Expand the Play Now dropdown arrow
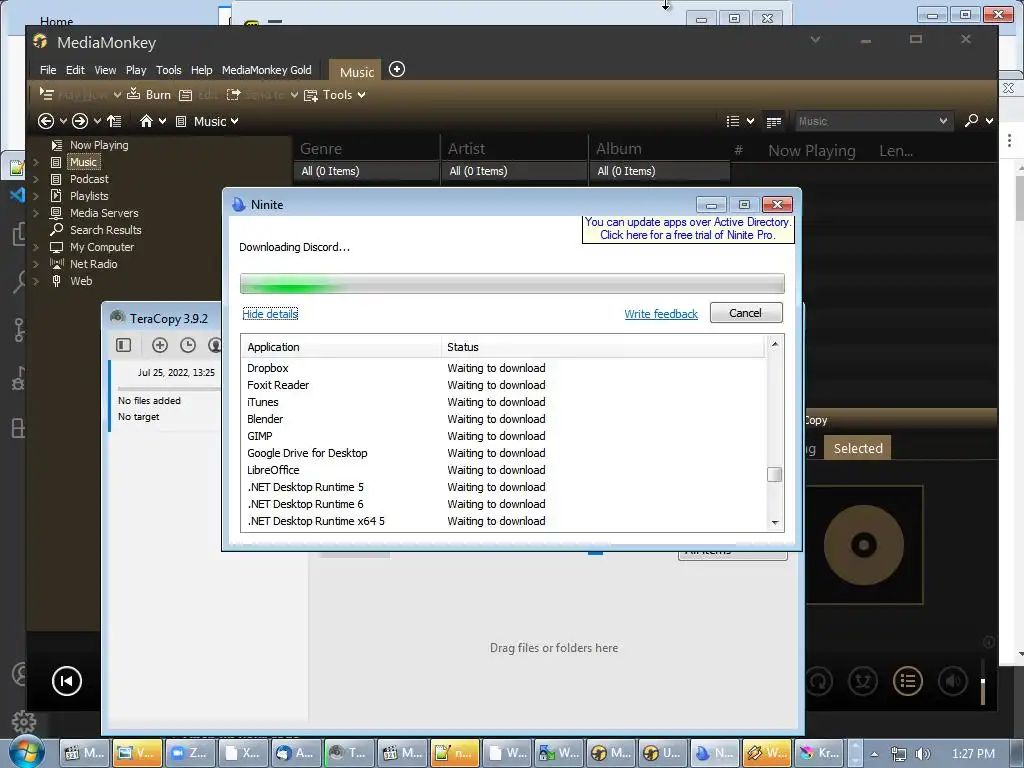The width and height of the screenshot is (1024, 768). 117,95
